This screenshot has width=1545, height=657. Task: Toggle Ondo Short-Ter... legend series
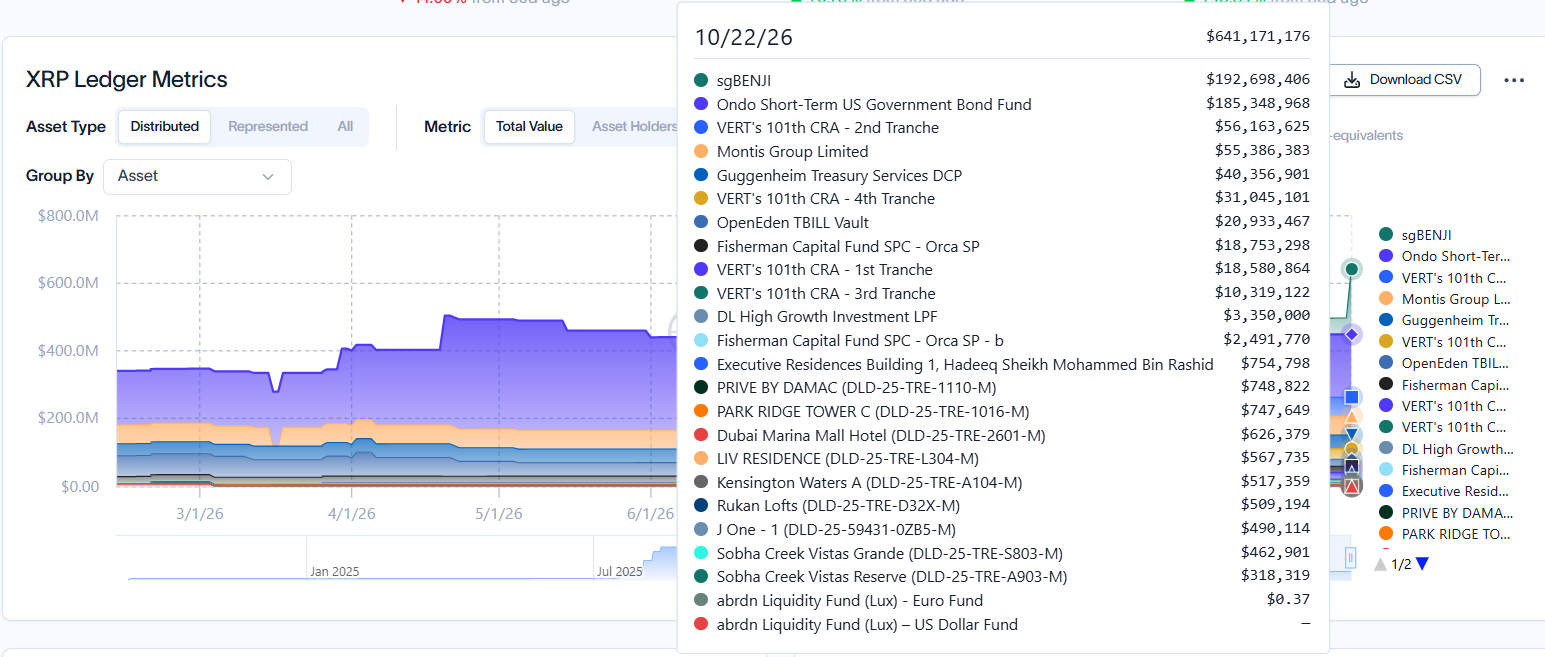pos(1445,256)
